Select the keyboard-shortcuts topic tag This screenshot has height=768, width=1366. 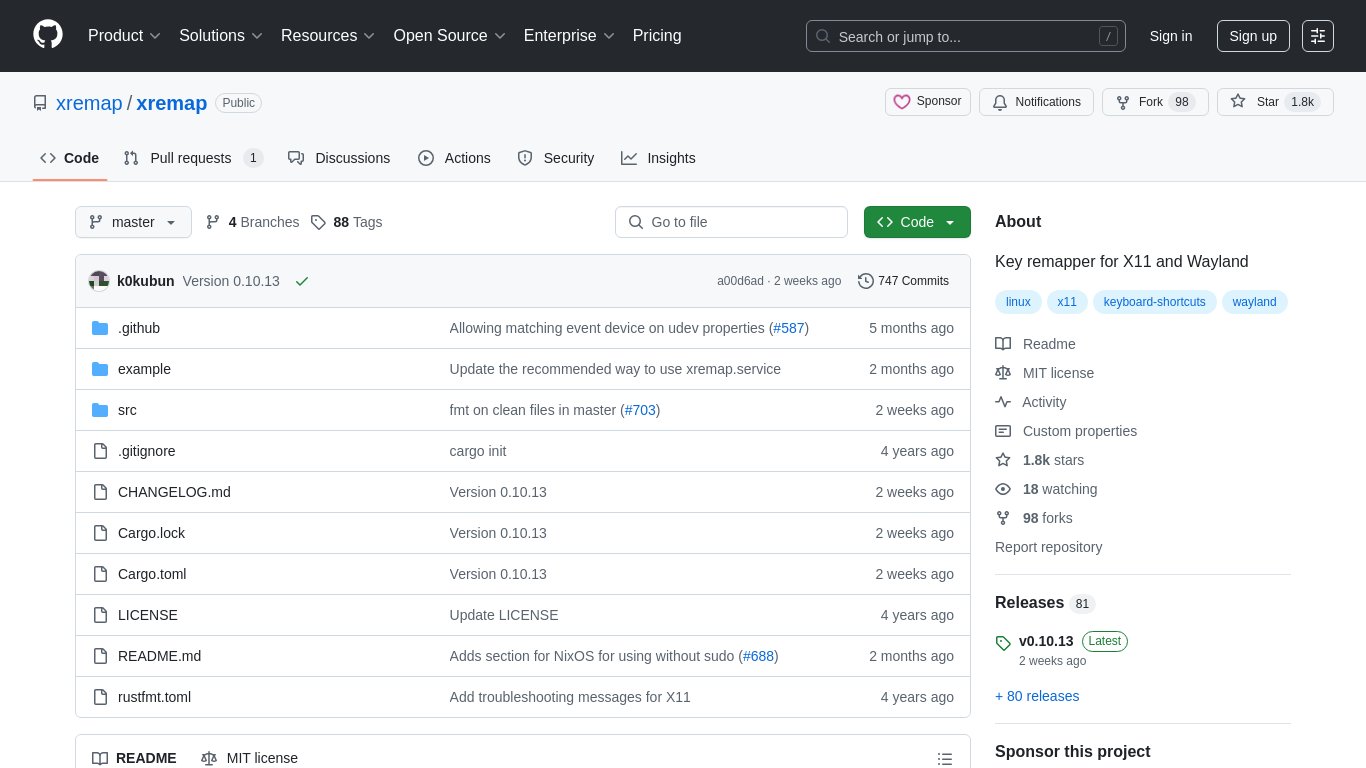(x=1154, y=302)
